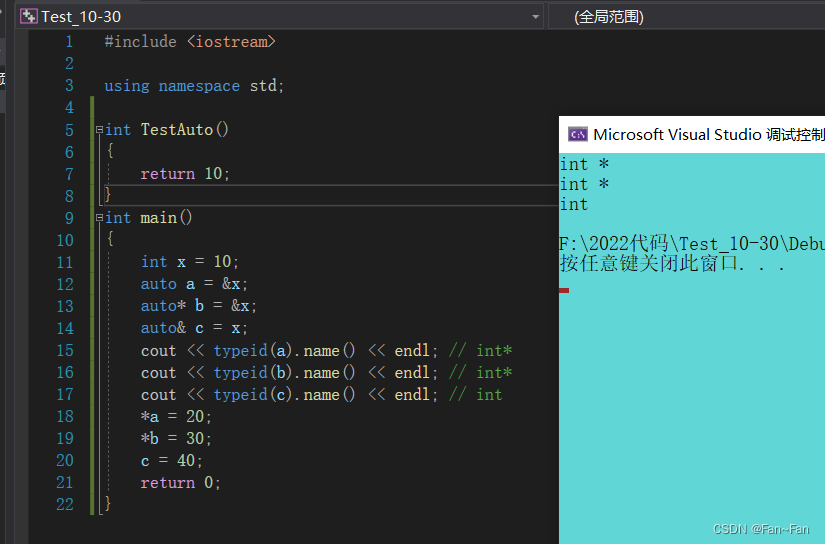Open the Test_10-30 project dropdown arrow
Screen dimensions: 825x544
(536, 16)
